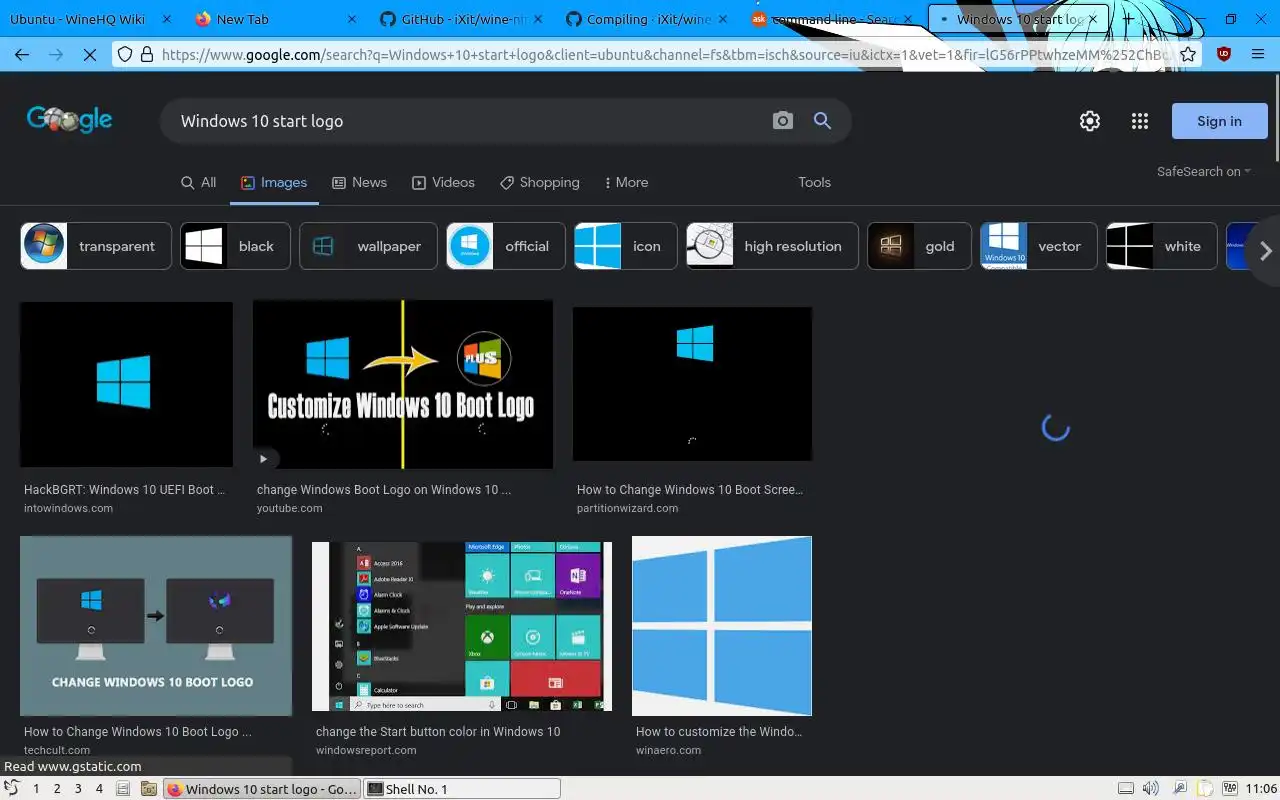Play the YouTube boot logo video result
1280x800 pixels.
(x=263, y=459)
